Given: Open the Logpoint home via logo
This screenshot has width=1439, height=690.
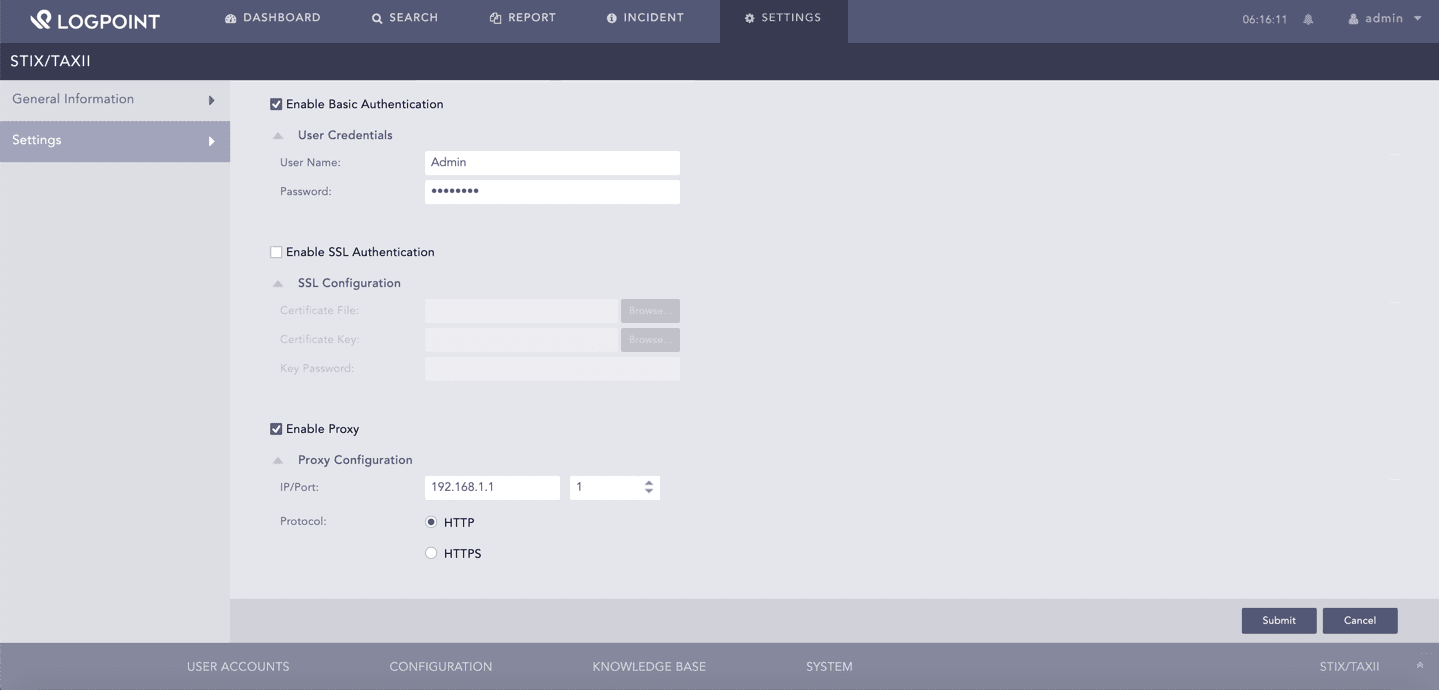Looking at the screenshot, I should point(95,18).
